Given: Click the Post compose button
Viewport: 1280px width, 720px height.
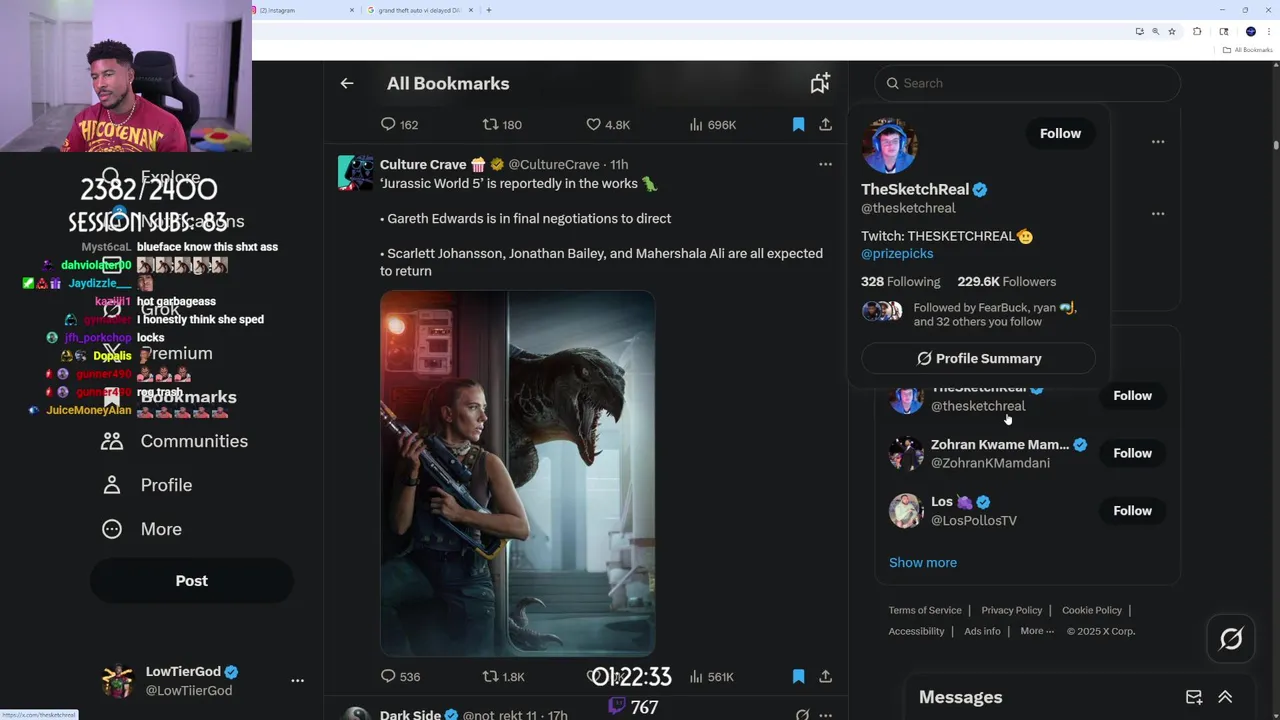Looking at the screenshot, I should tap(192, 581).
